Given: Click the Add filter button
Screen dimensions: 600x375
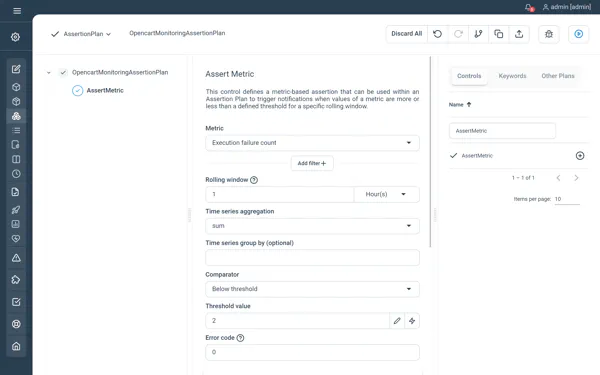Looking at the screenshot, I should click(312, 163).
